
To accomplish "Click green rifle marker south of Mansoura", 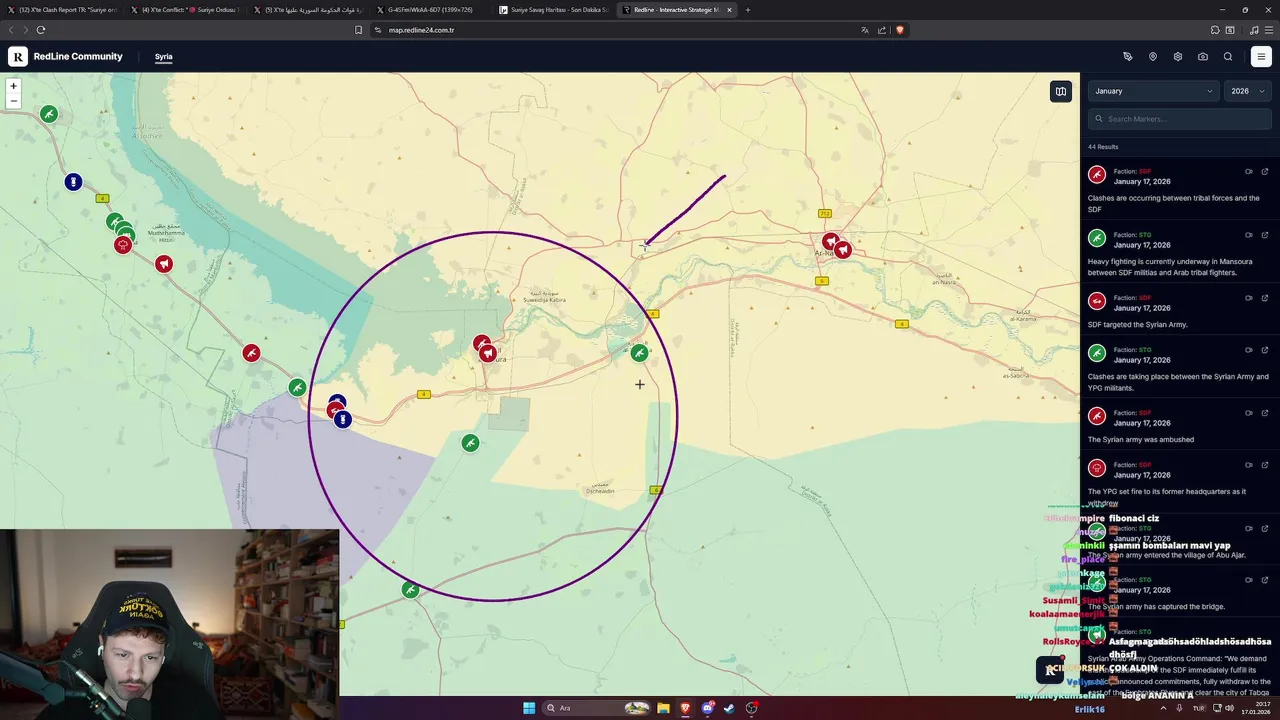I will [470, 442].
